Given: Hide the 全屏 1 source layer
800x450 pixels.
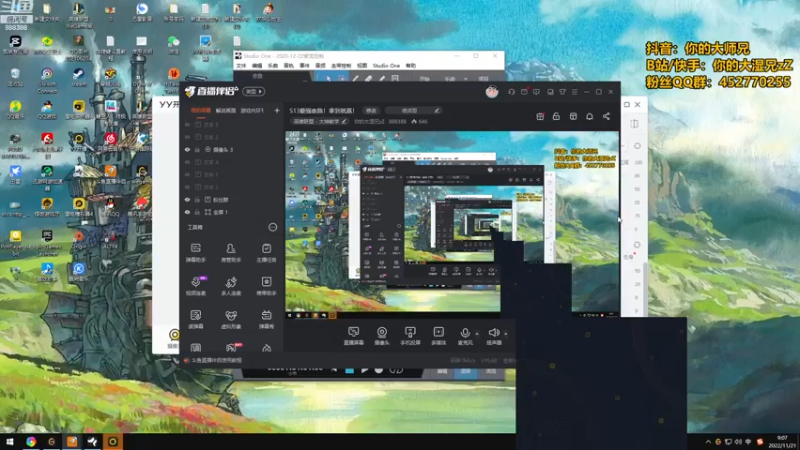Looking at the screenshot, I should [187, 212].
